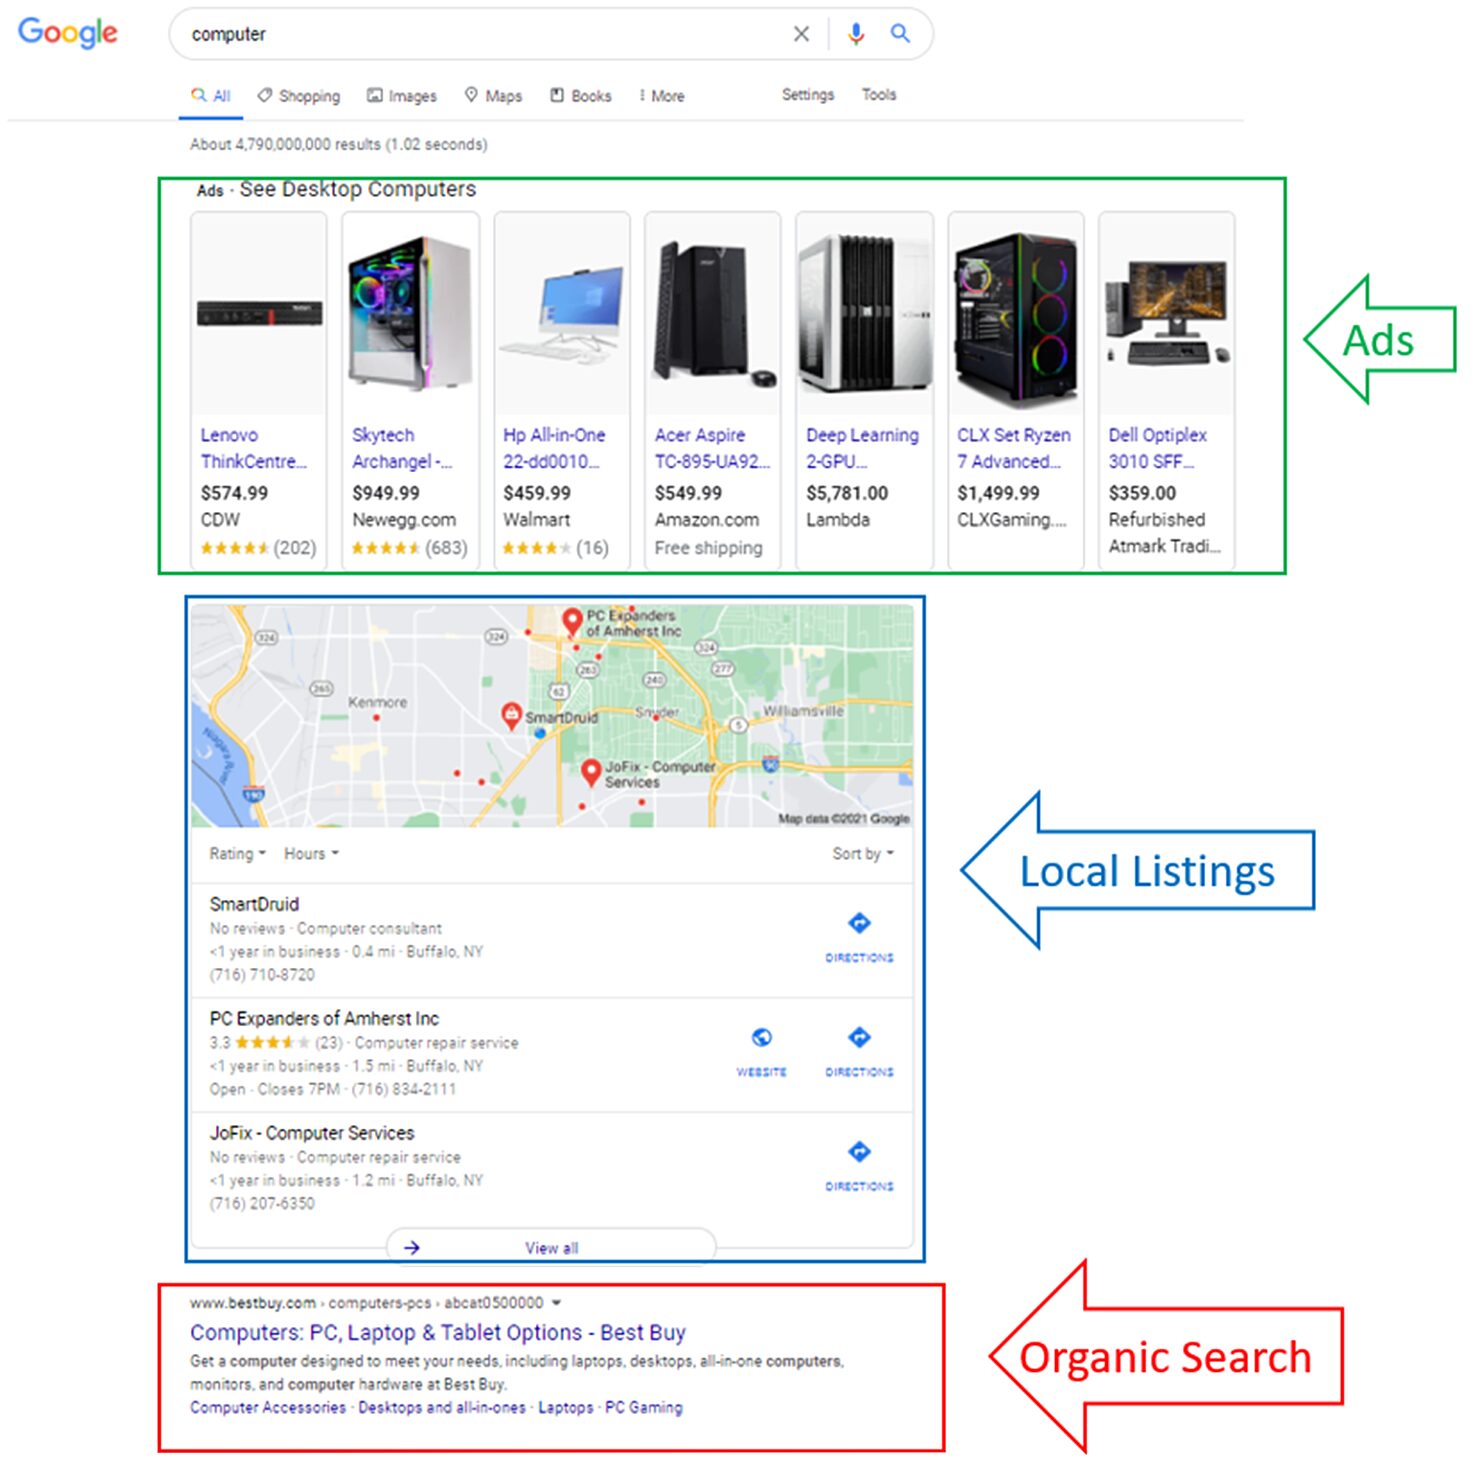
Task: Click View all local listings button
Action: coord(551,1247)
